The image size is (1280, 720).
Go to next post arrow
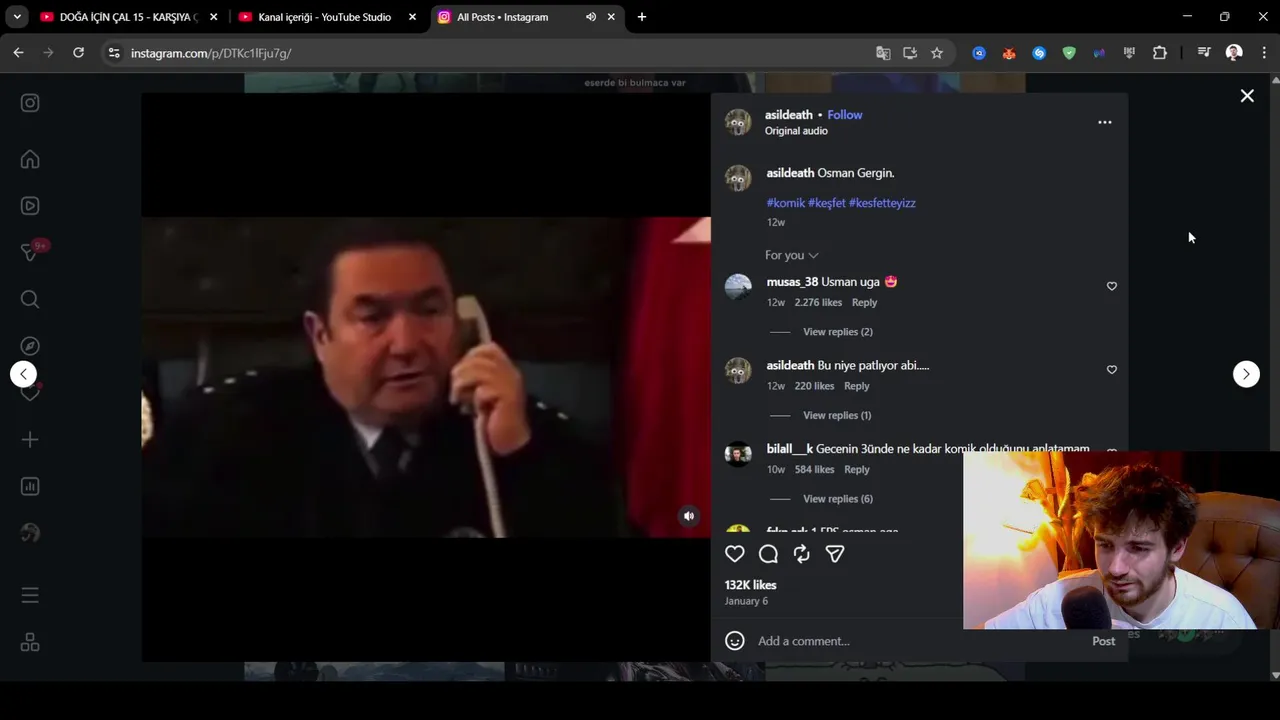pos(1246,374)
